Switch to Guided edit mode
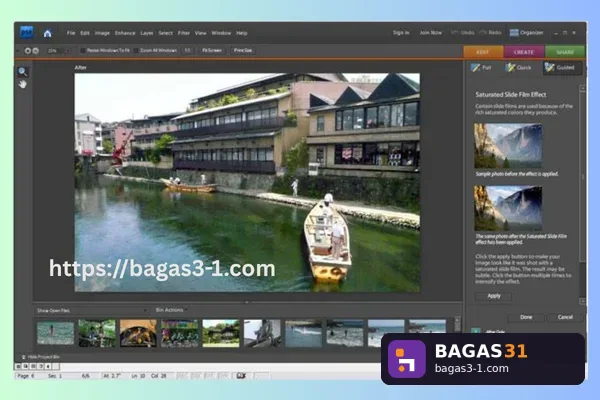Viewport: 600px width, 400px height. coord(561,68)
